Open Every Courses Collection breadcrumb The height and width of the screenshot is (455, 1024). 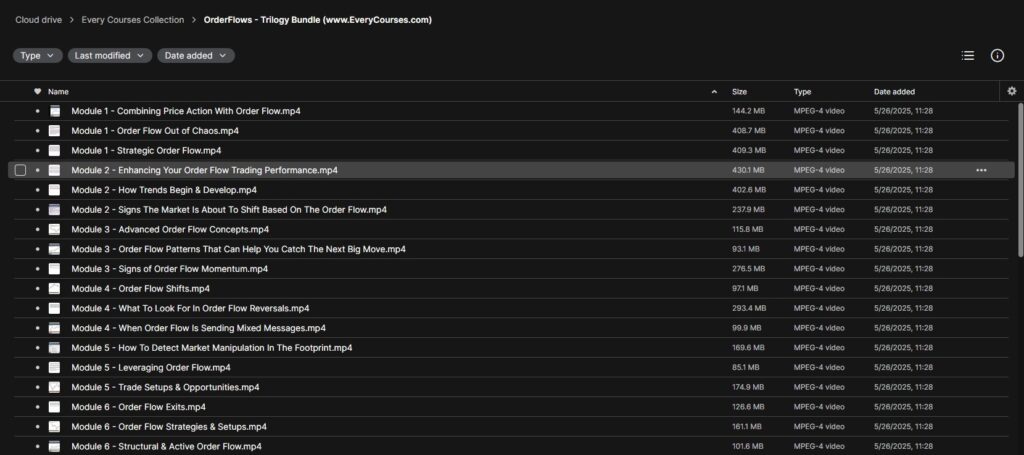click(133, 20)
